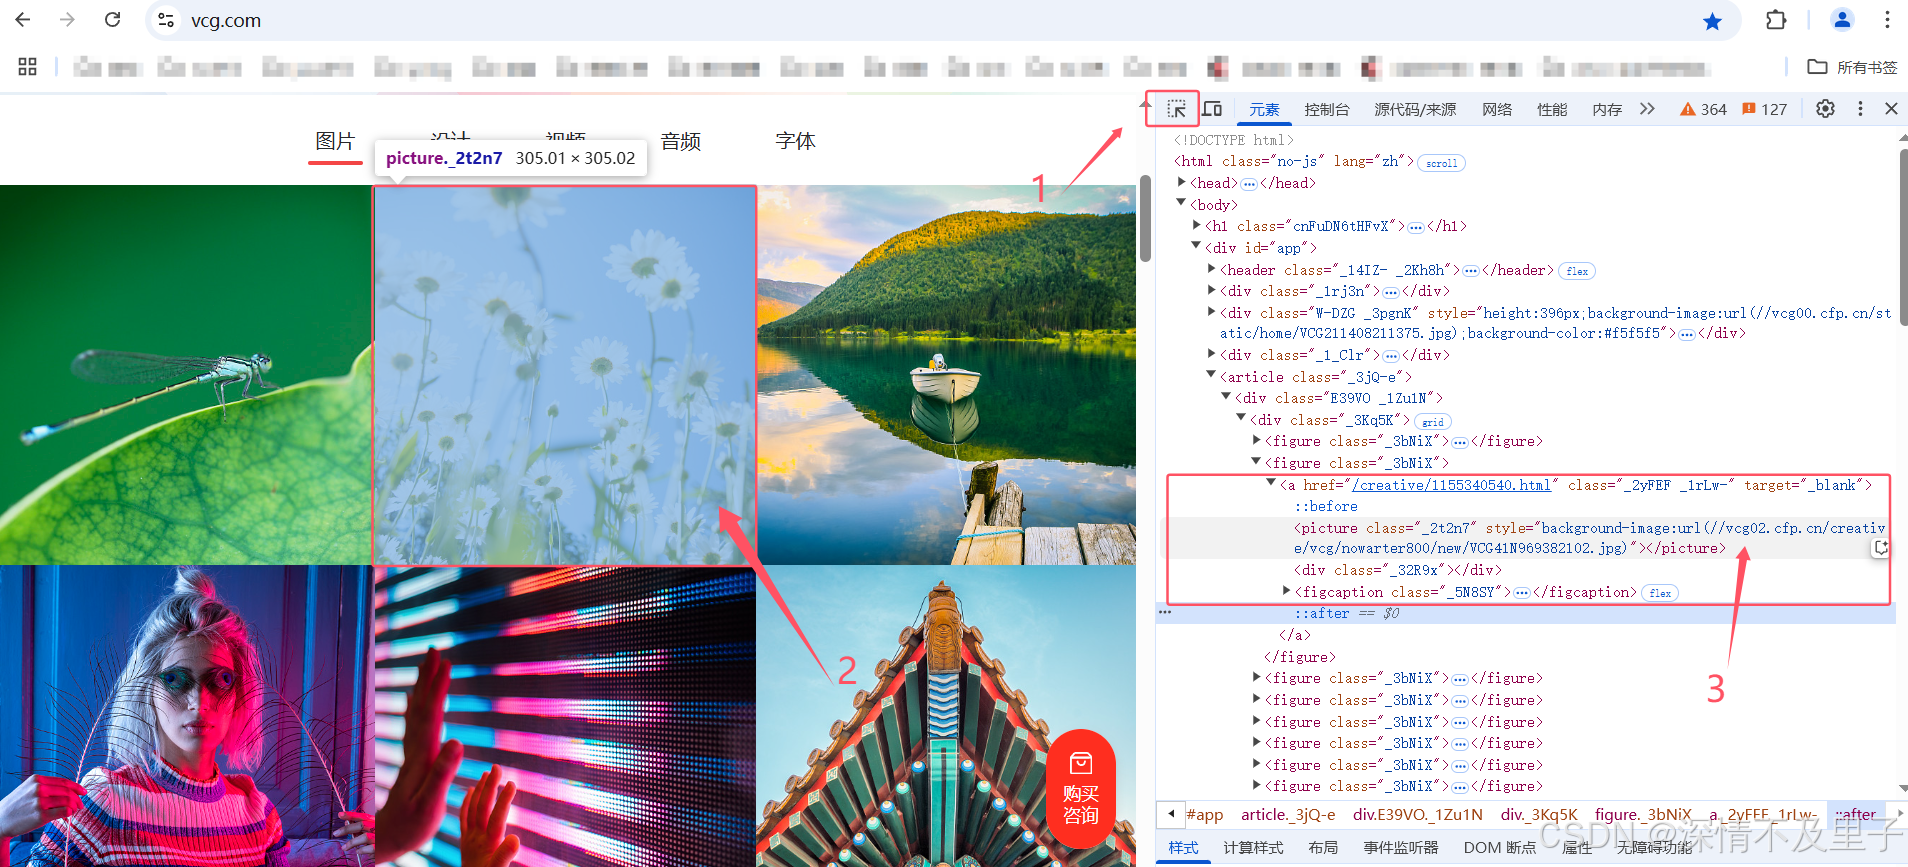The image size is (1908, 867).
Task: Click the woman with sunglasses photo
Action: pos(186,716)
